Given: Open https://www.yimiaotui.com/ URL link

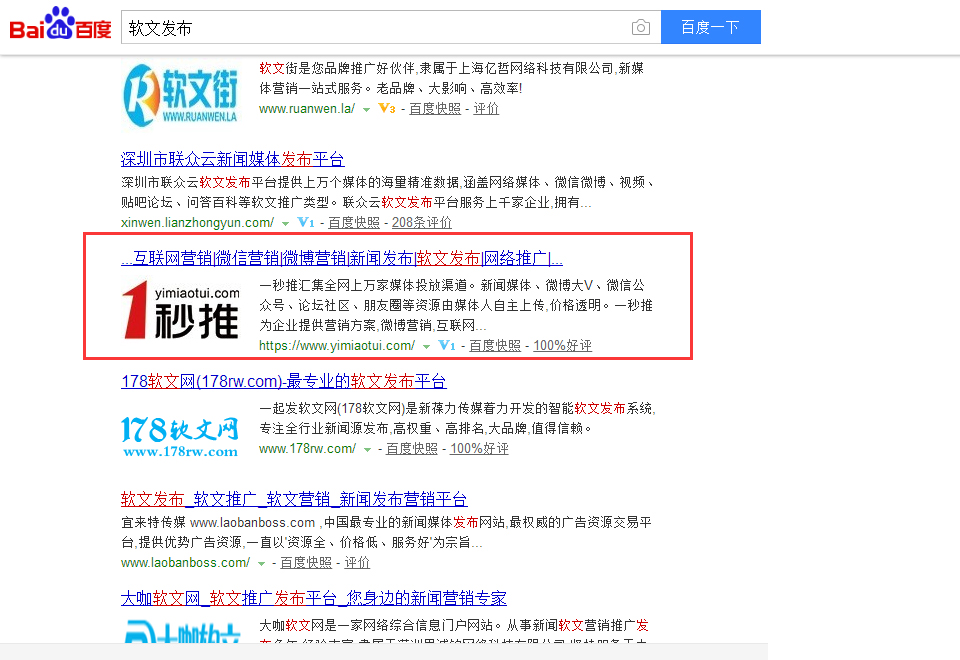Looking at the screenshot, I should tap(337, 346).
